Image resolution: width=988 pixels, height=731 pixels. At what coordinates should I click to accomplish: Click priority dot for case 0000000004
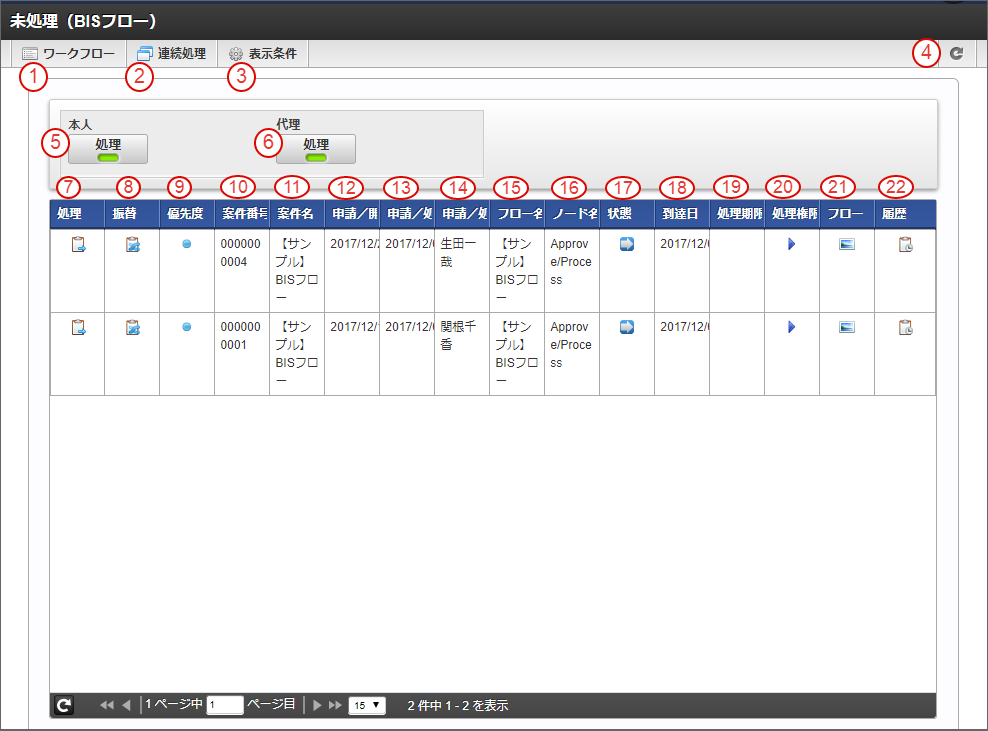(x=187, y=244)
